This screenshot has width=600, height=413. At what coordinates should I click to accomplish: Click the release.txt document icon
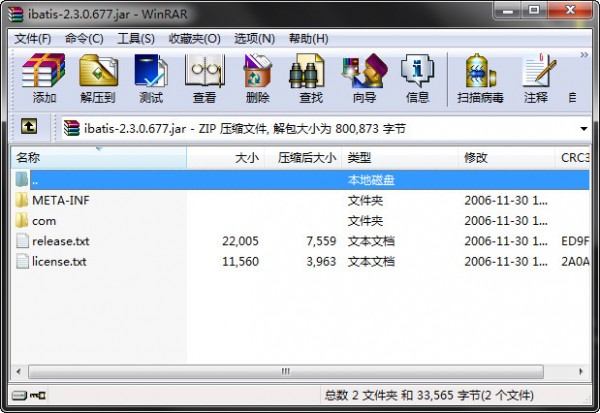tap(22, 241)
